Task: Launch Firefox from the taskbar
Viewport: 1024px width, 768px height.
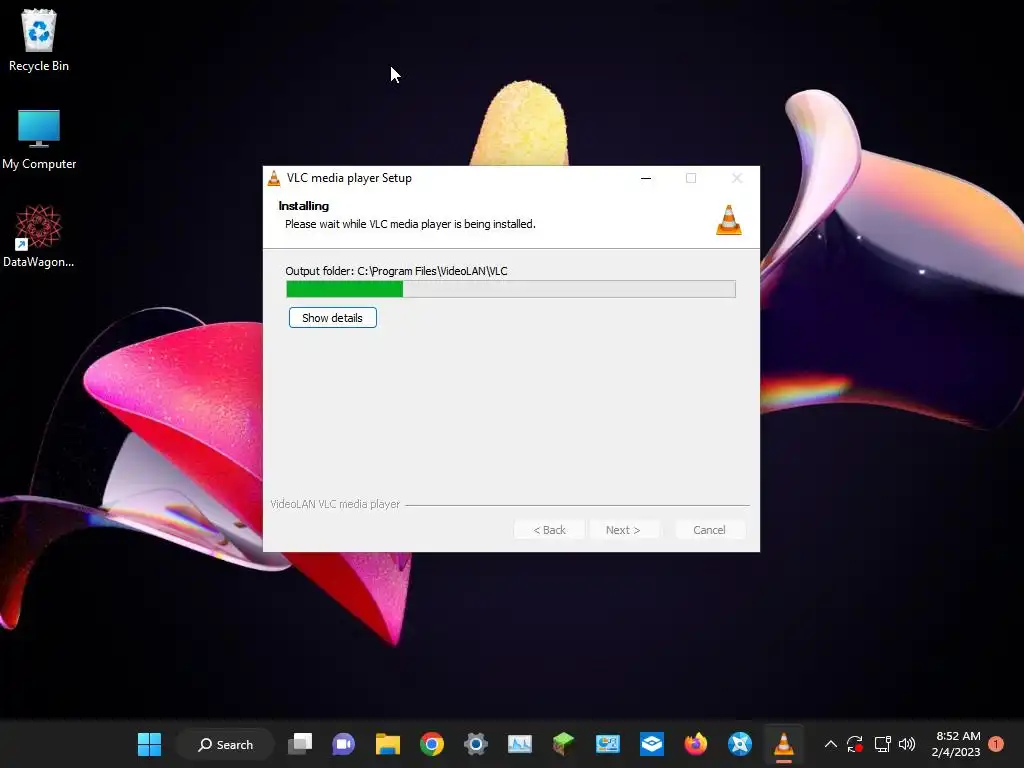Action: (x=696, y=744)
